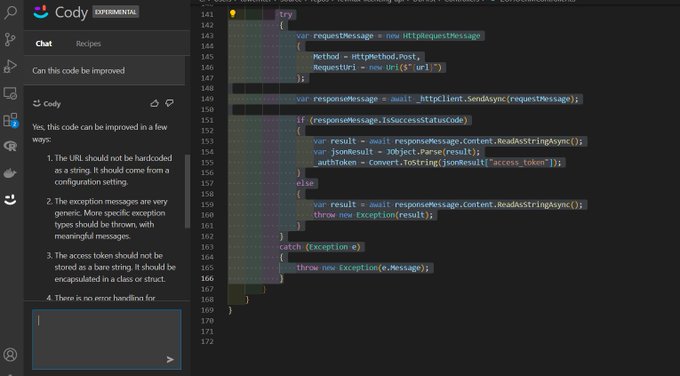Screen dimensions: 680x376
Task: Click the 'Can this code be improved' message
Action: tap(78, 71)
